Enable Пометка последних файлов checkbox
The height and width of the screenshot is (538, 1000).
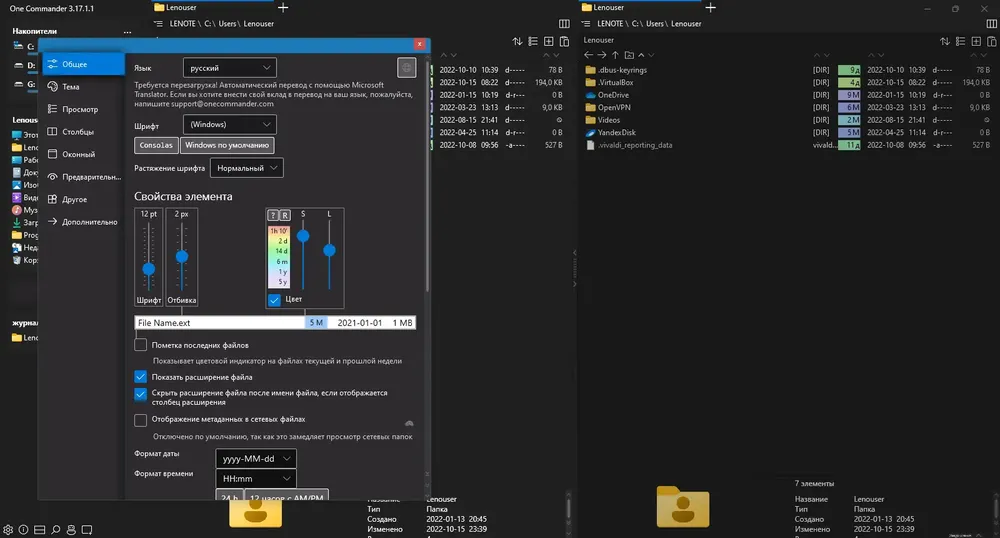click(140, 345)
